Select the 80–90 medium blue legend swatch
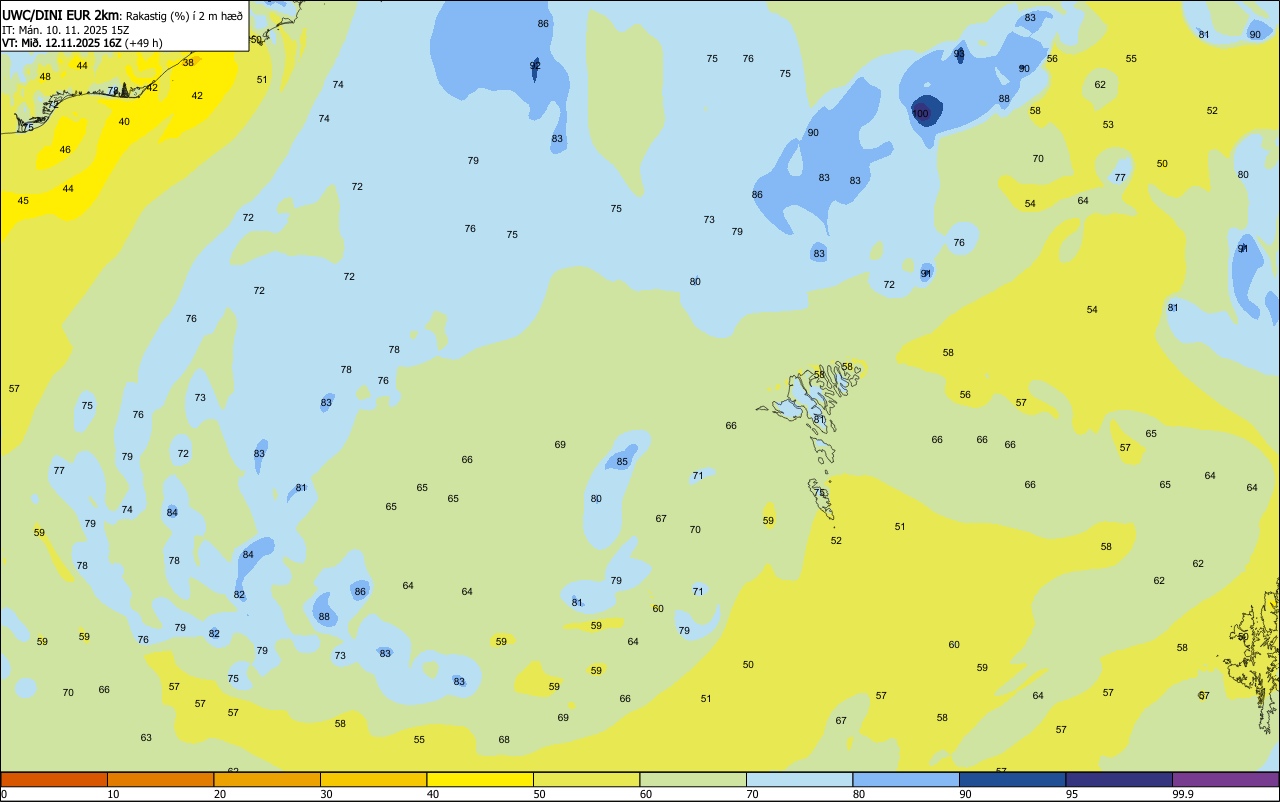This screenshot has height=802, width=1280. pos(906,779)
